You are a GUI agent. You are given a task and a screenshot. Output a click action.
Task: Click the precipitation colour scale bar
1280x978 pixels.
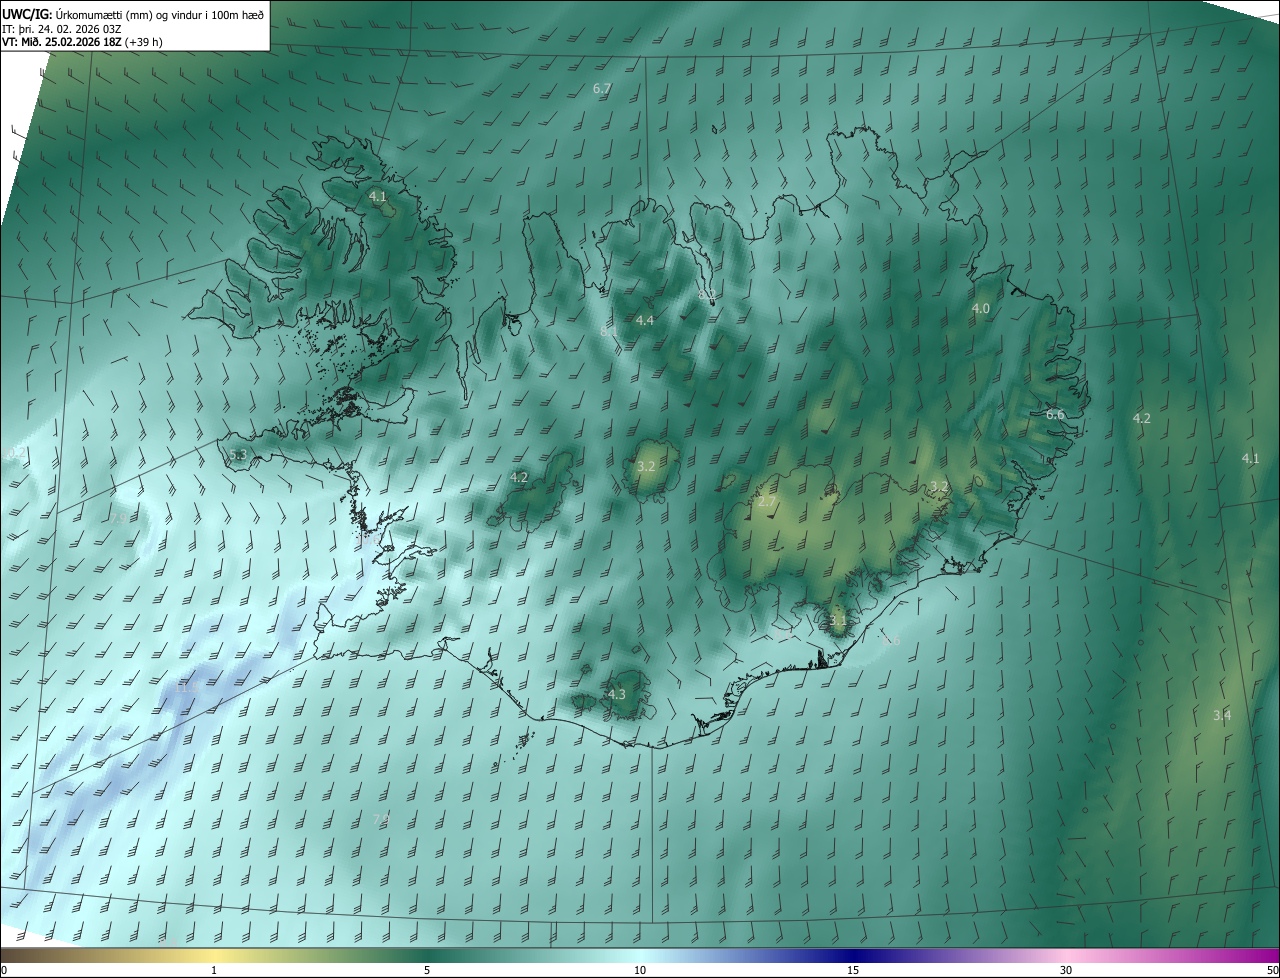click(640, 955)
